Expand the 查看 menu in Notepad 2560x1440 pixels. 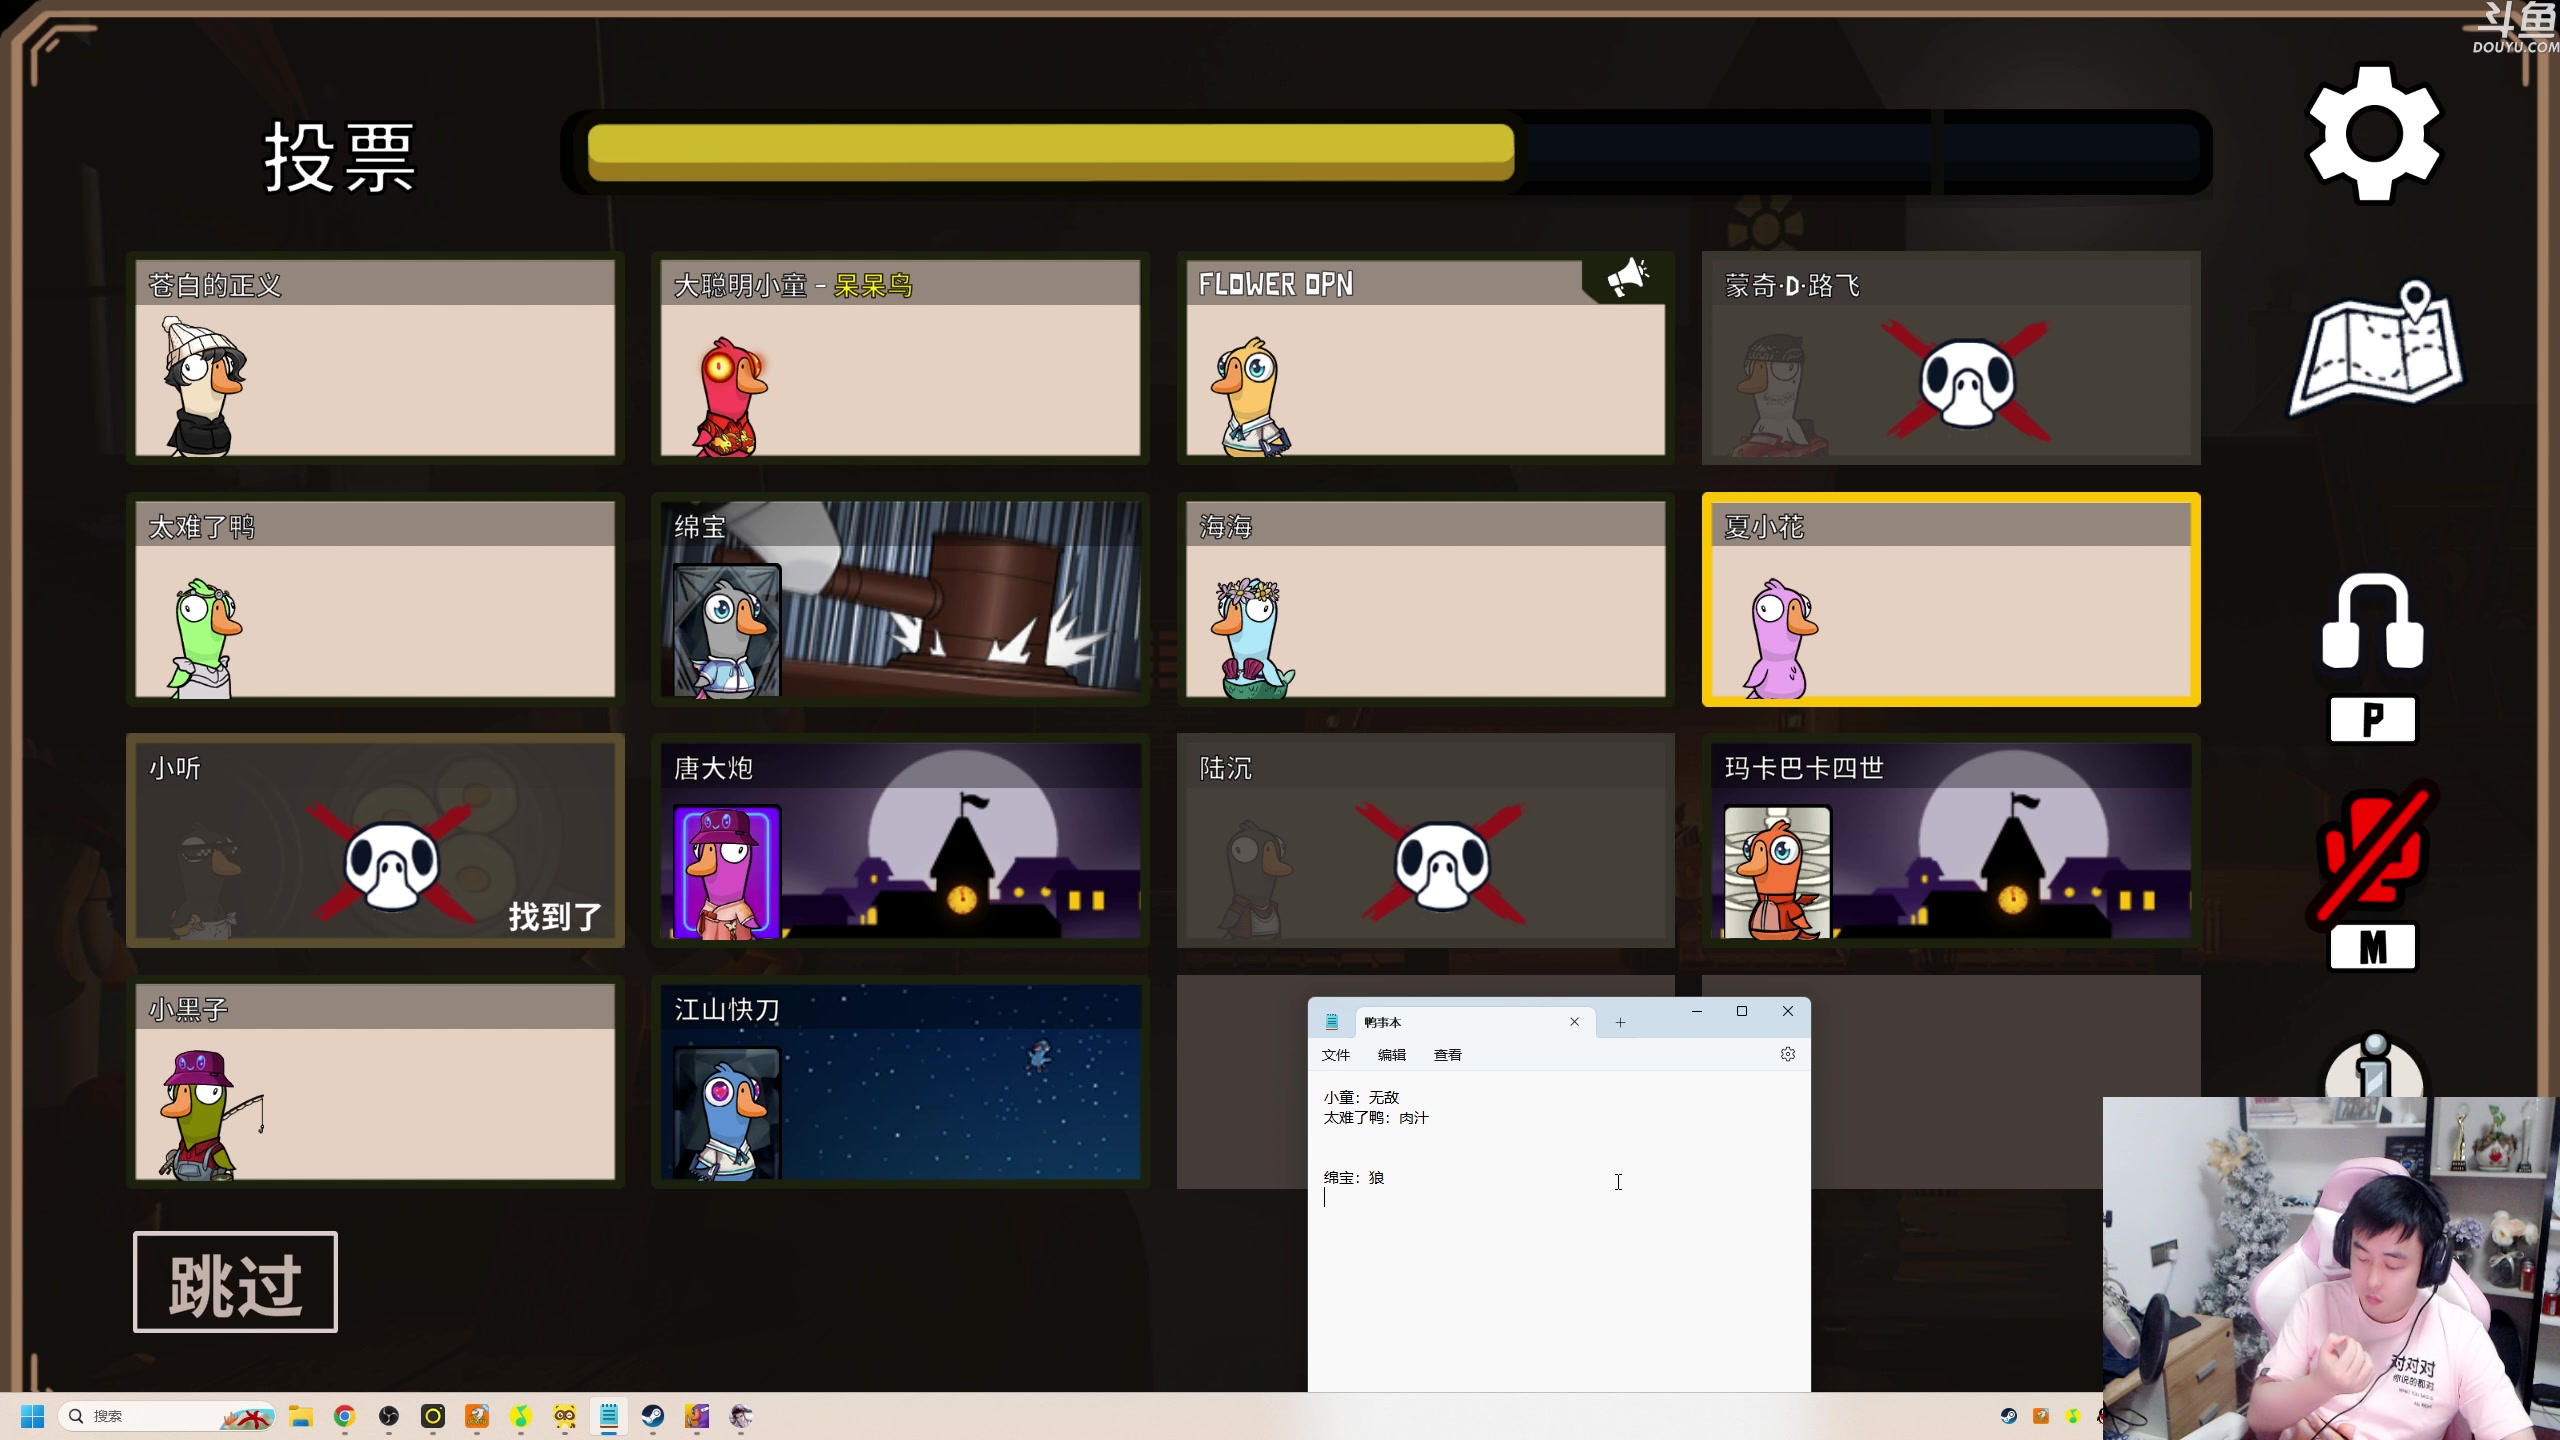click(x=1447, y=1055)
